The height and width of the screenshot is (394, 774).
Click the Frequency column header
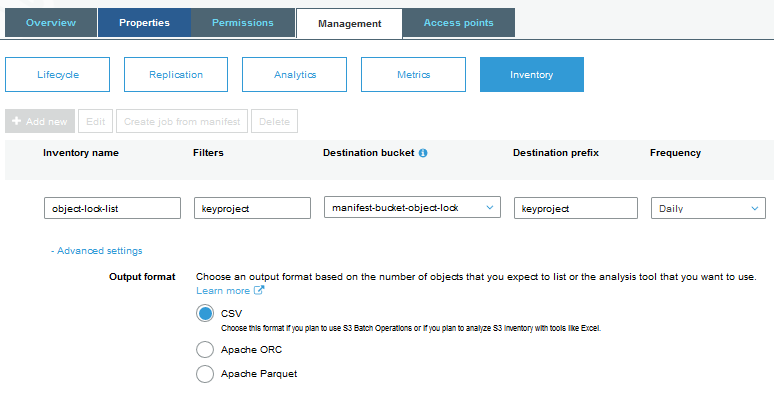coord(675,153)
